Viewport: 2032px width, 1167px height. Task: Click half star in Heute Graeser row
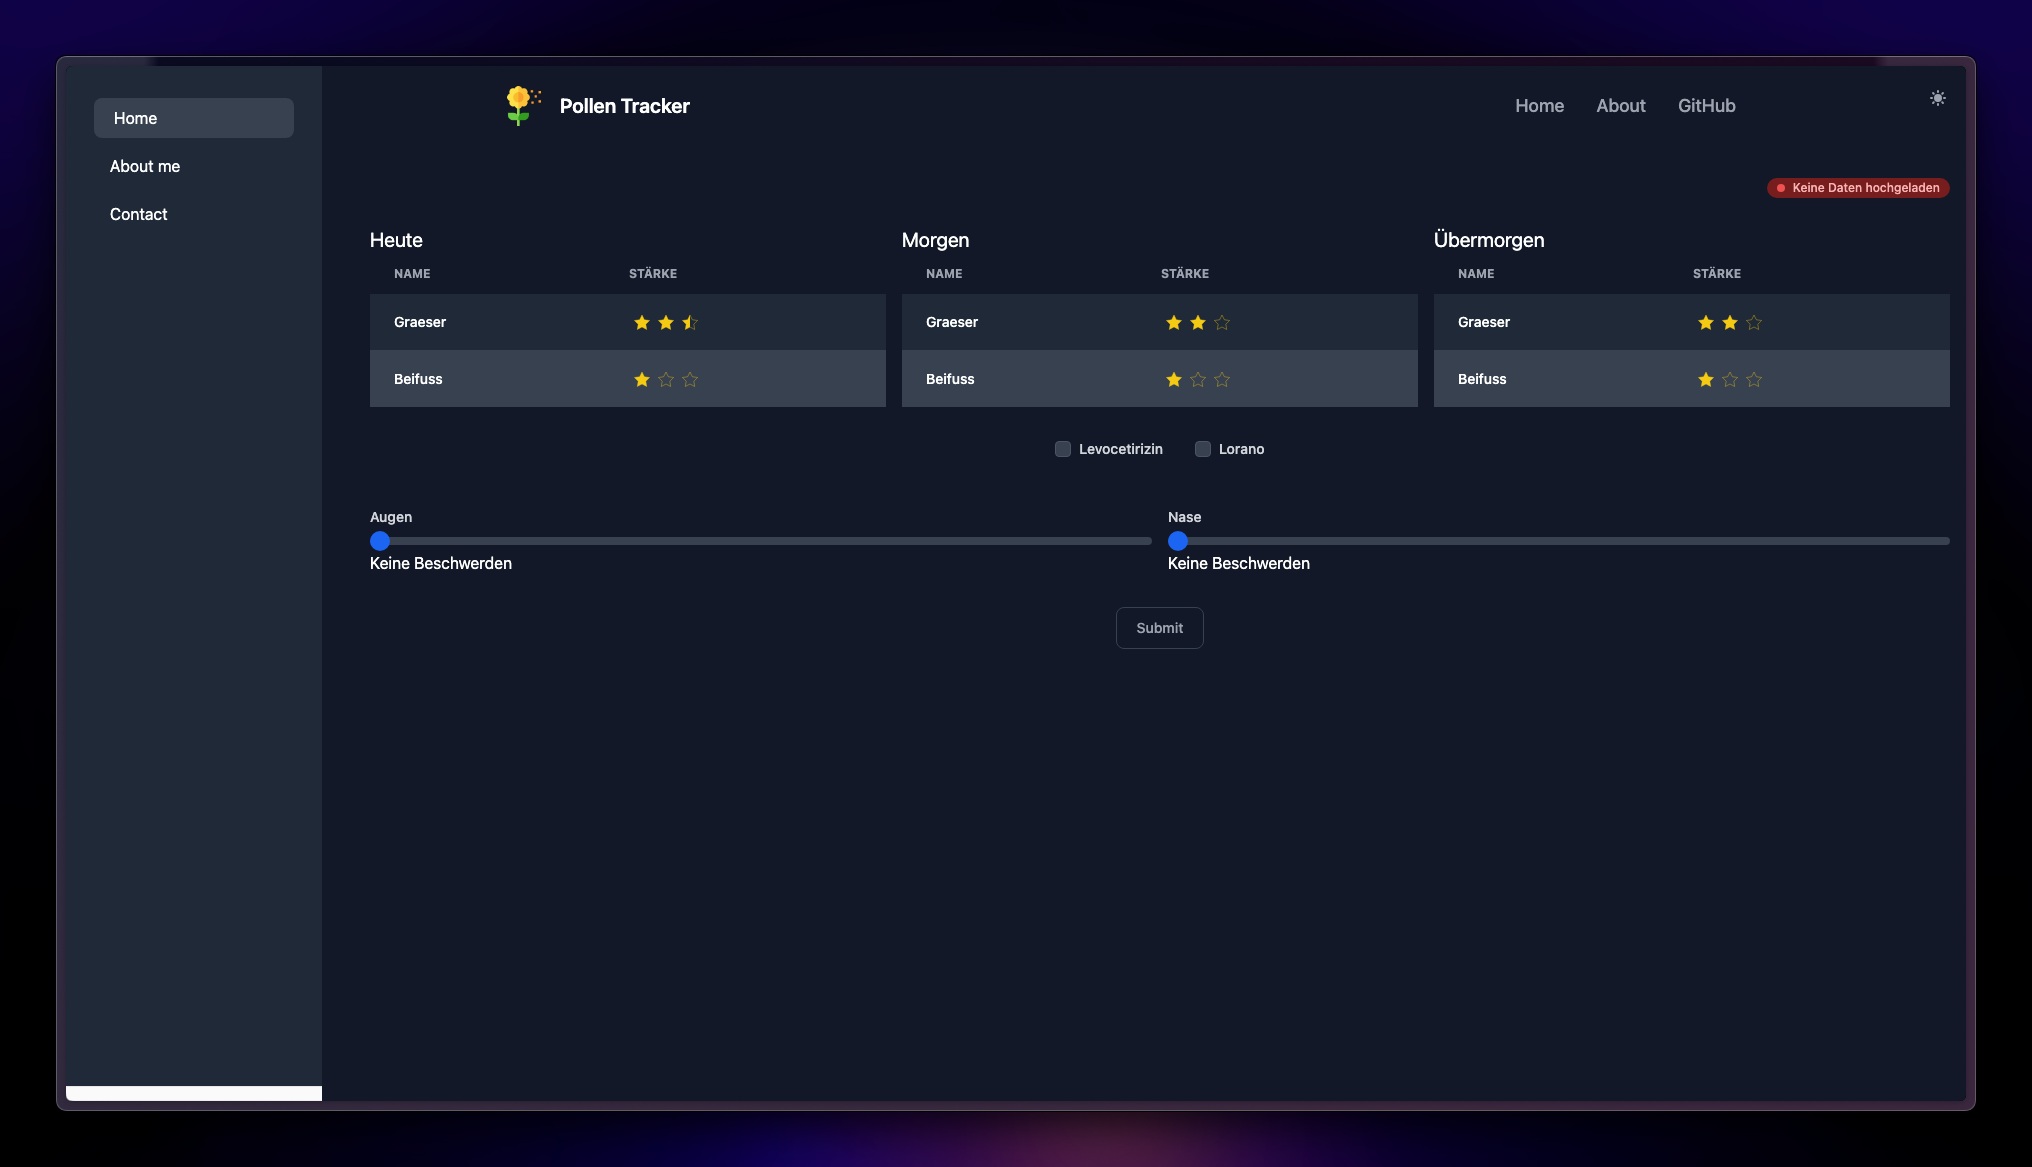coord(690,323)
